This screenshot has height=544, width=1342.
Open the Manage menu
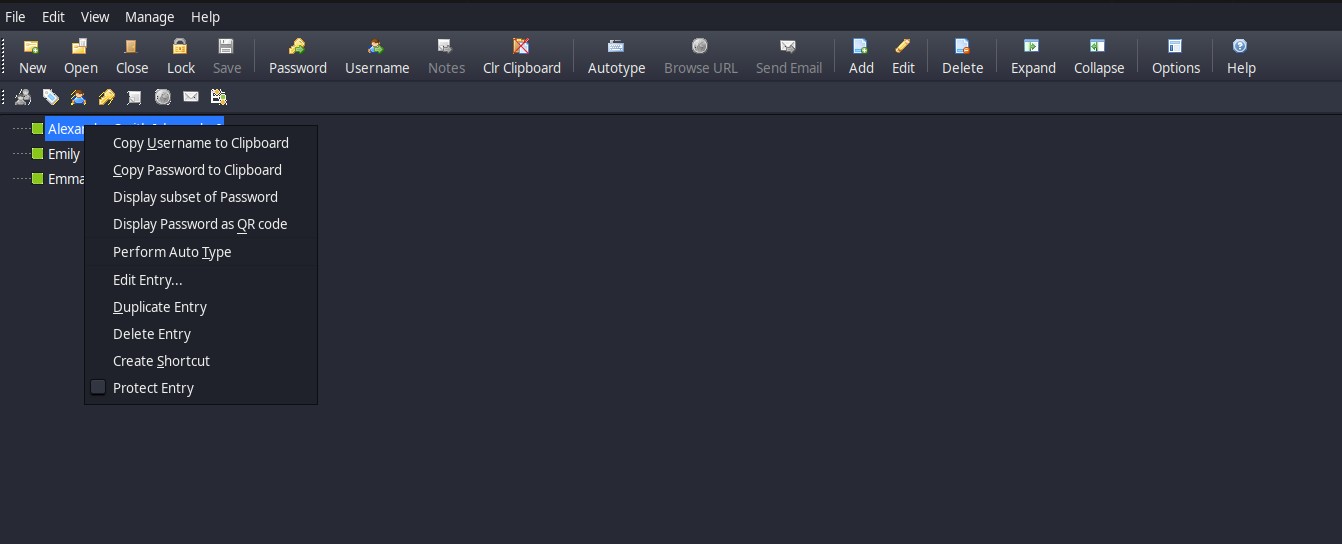click(x=149, y=17)
